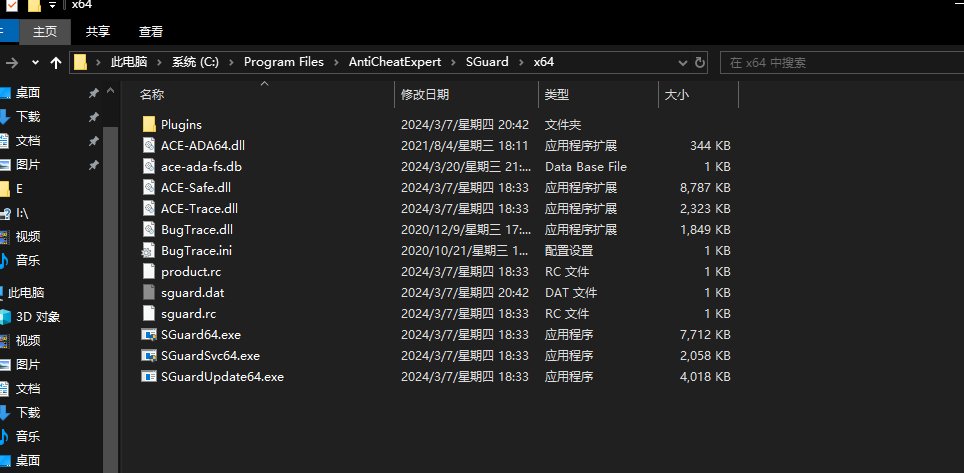Screen dimensions: 964x473
Task: Click scroll-up arrow of navigation pane
Action: 110,92
